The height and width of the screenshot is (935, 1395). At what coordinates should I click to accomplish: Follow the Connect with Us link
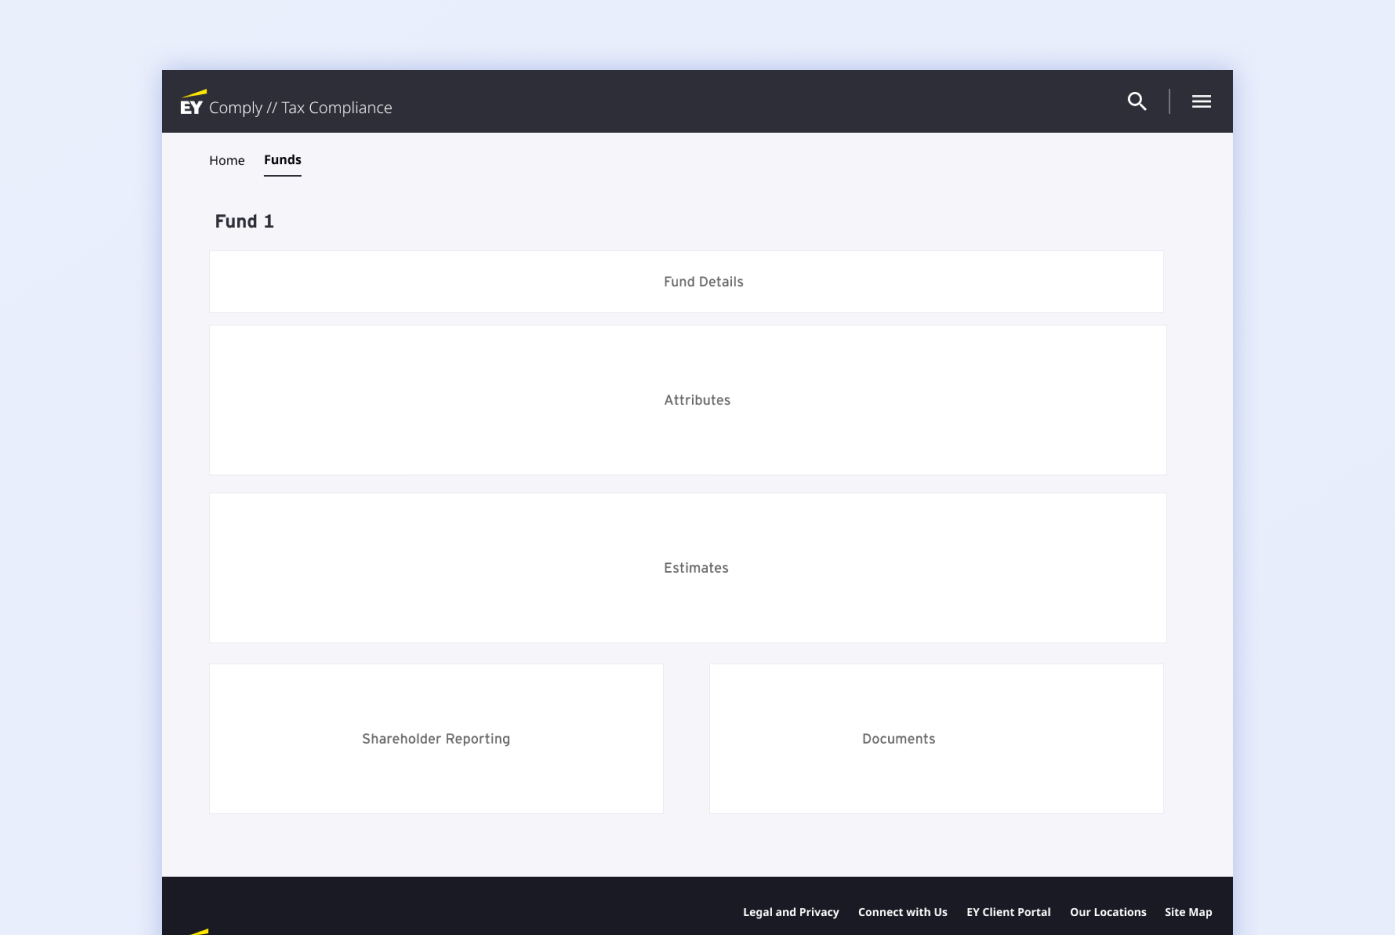(903, 912)
